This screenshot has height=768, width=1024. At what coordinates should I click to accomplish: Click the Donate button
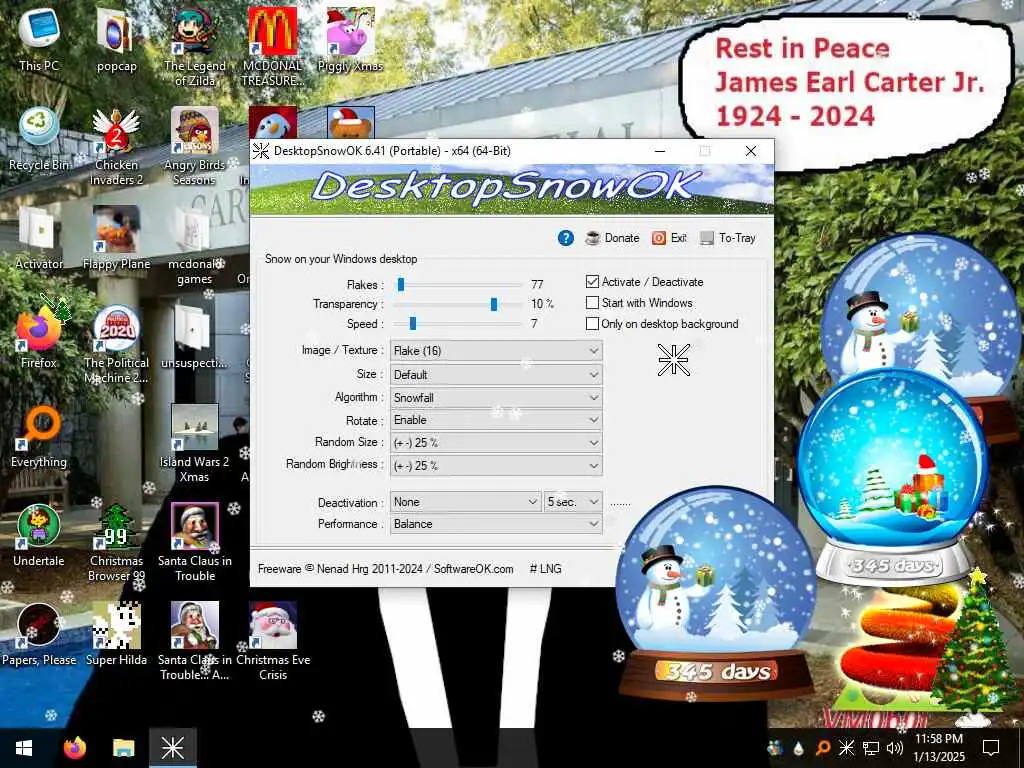tap(613, 238)
